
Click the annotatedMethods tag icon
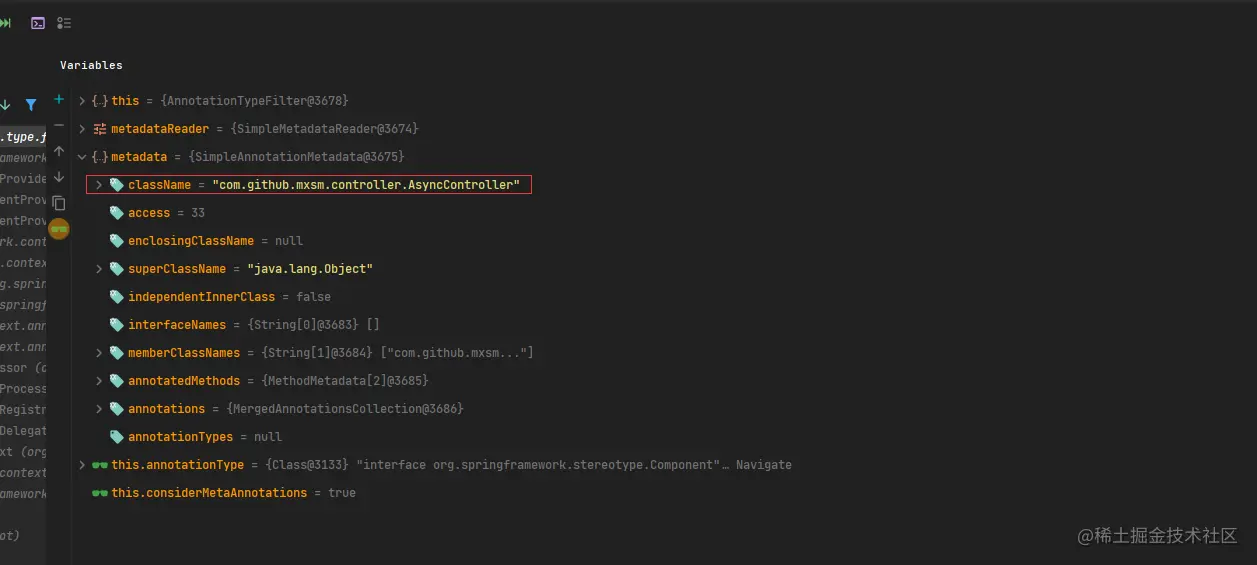tap(117, 381)
